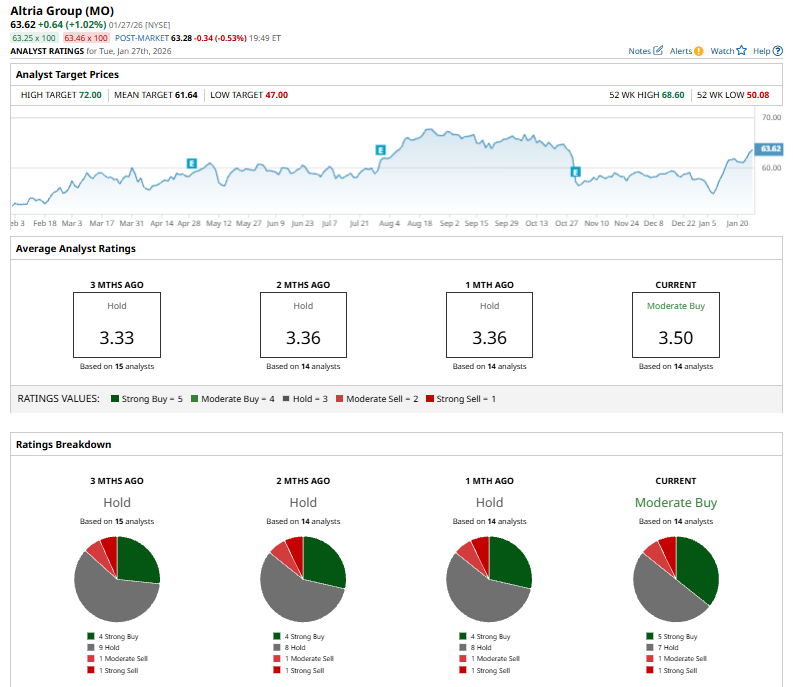
Task: Click '8 Hold' under 2 MTHS AGO
Action: (x=295, y=648)
